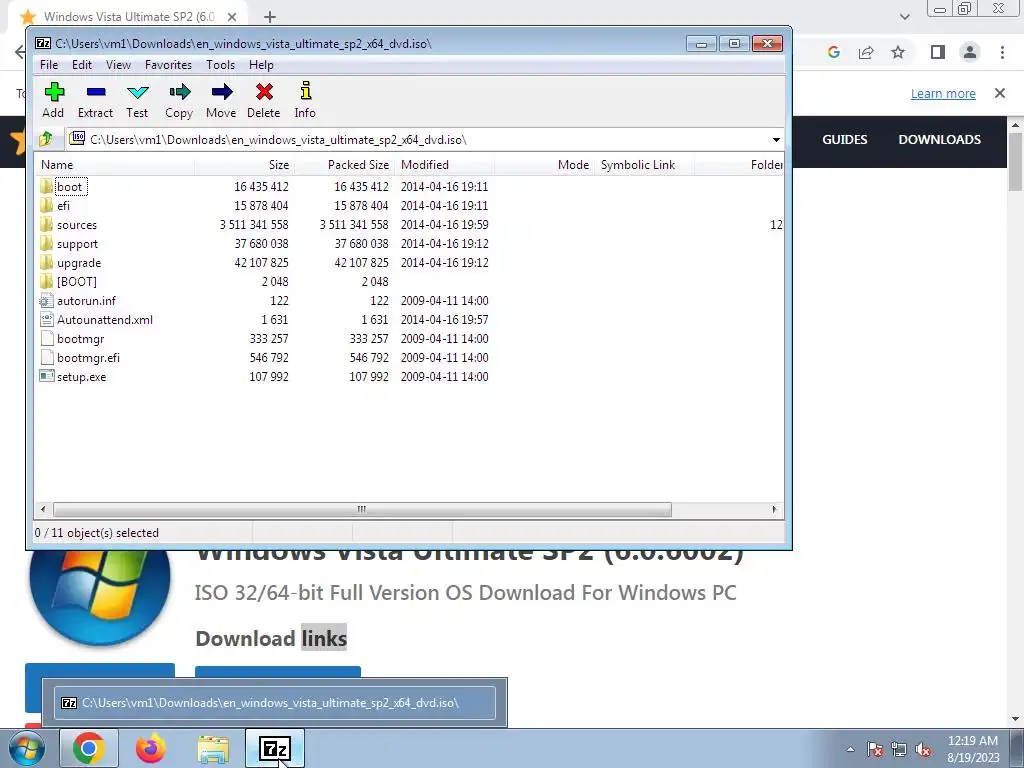Click the taskbar clock
This screenshot has height=768, width=1024.
pyautogui.click(x=973, y=749)
